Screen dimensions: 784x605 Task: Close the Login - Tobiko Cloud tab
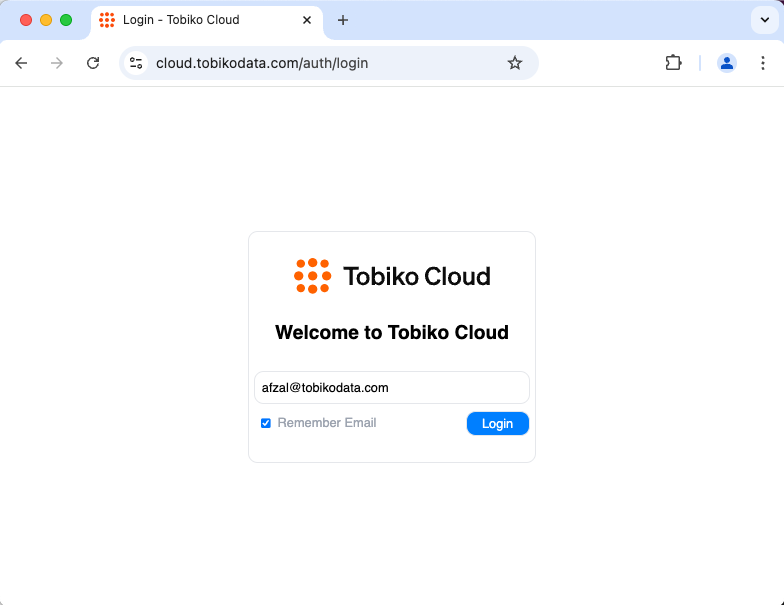pos(307,20)
